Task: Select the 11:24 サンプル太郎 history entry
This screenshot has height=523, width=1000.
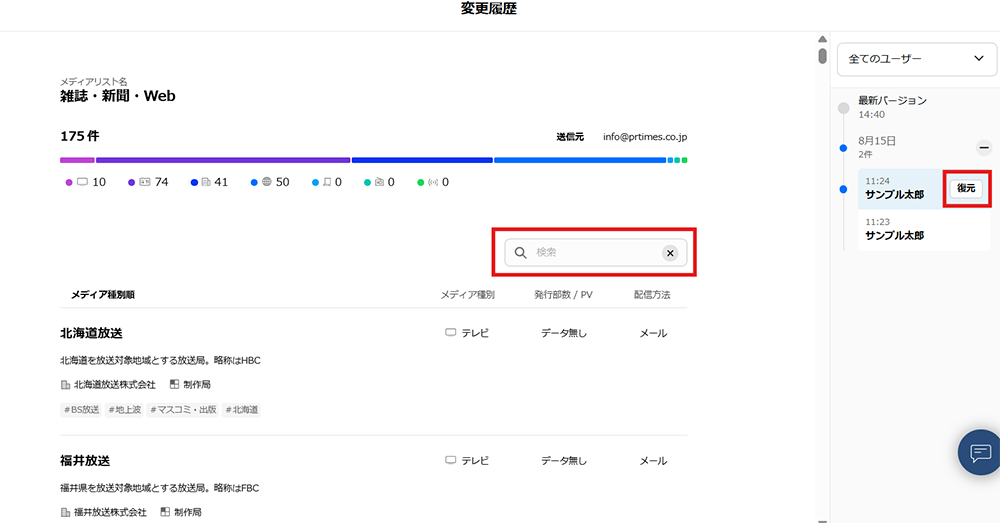Action: coord(901,189)
